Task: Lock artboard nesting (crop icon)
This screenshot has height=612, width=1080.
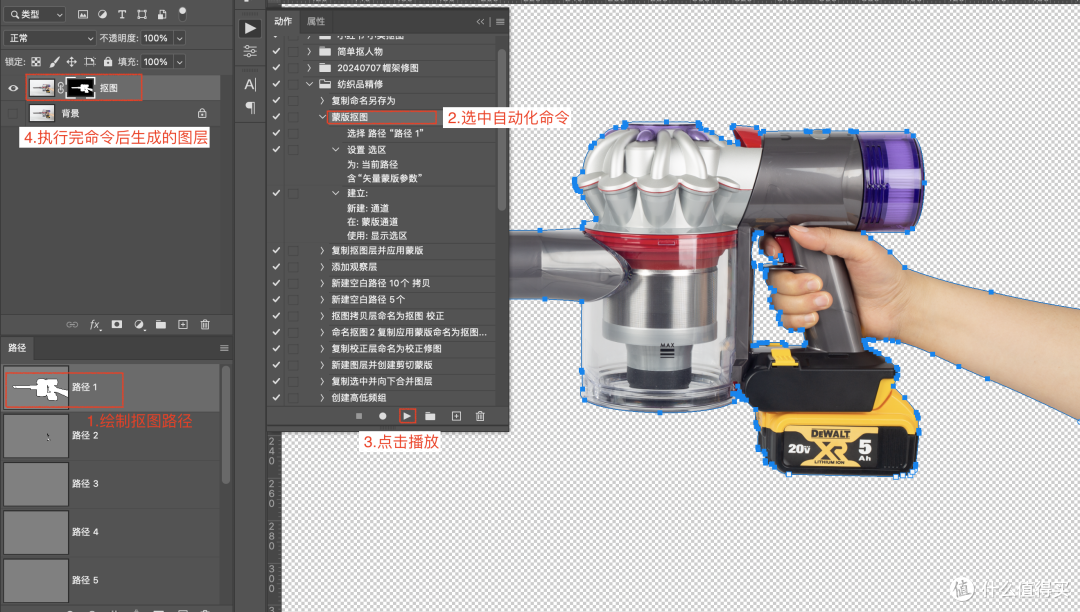Action: pos(90,62)
